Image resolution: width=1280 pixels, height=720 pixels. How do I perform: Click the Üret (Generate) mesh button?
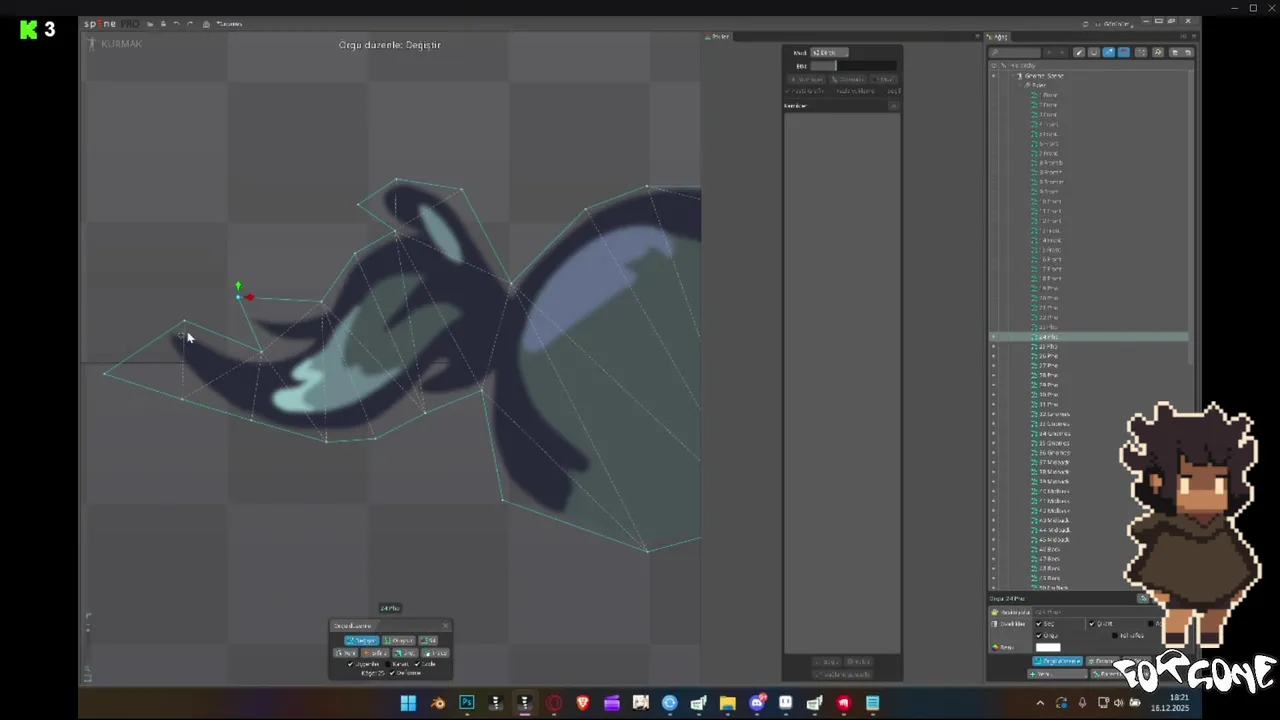tap(405, 653)
